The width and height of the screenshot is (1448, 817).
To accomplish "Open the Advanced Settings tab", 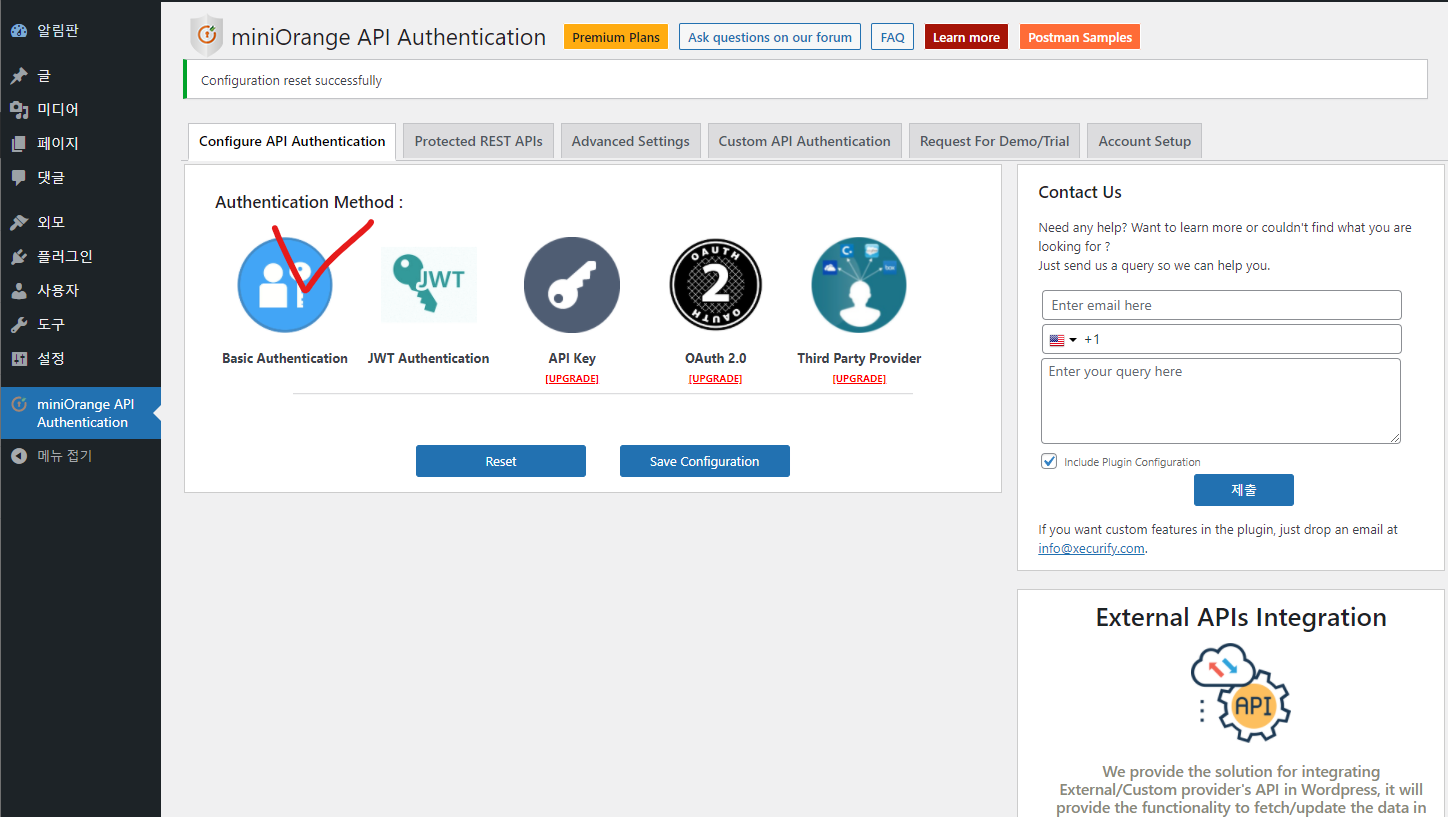I will [631, 141].
